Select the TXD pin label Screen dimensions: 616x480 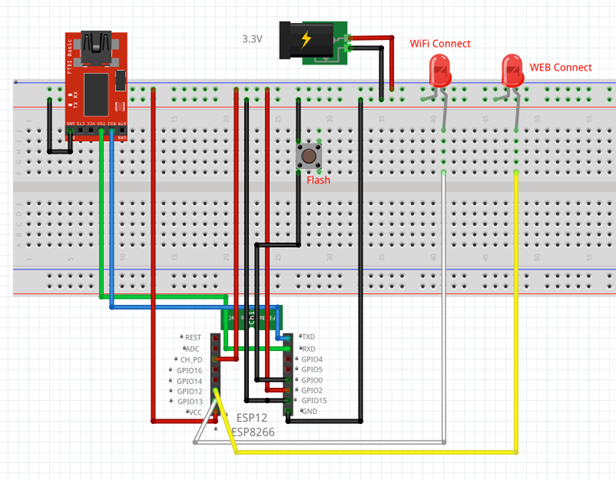pos(308,337)
